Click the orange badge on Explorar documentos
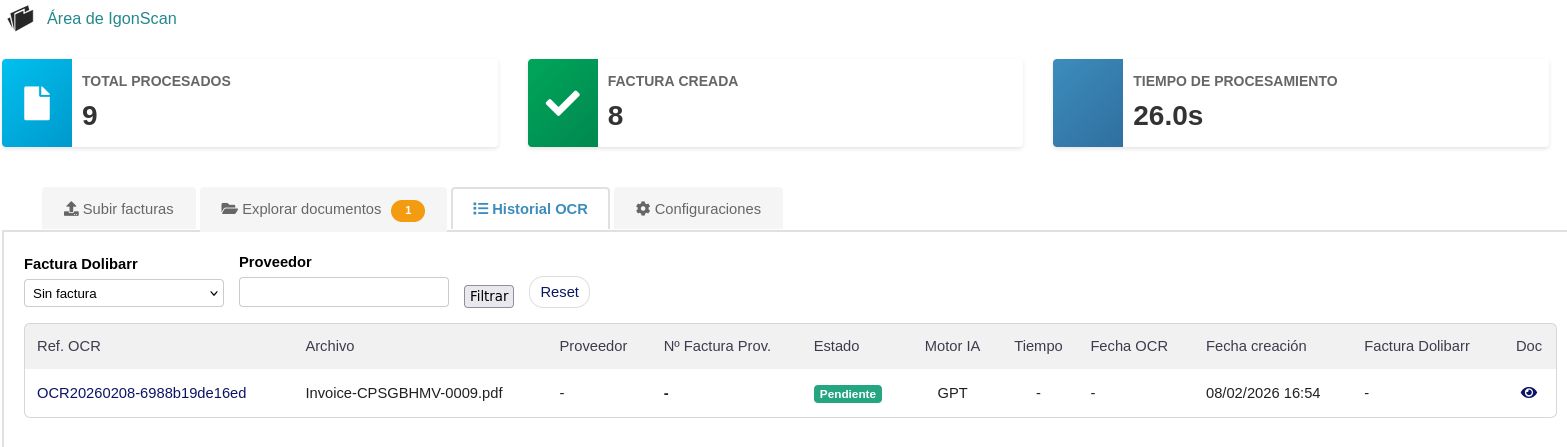This screenshot has width=1567, height=447. 408,210
